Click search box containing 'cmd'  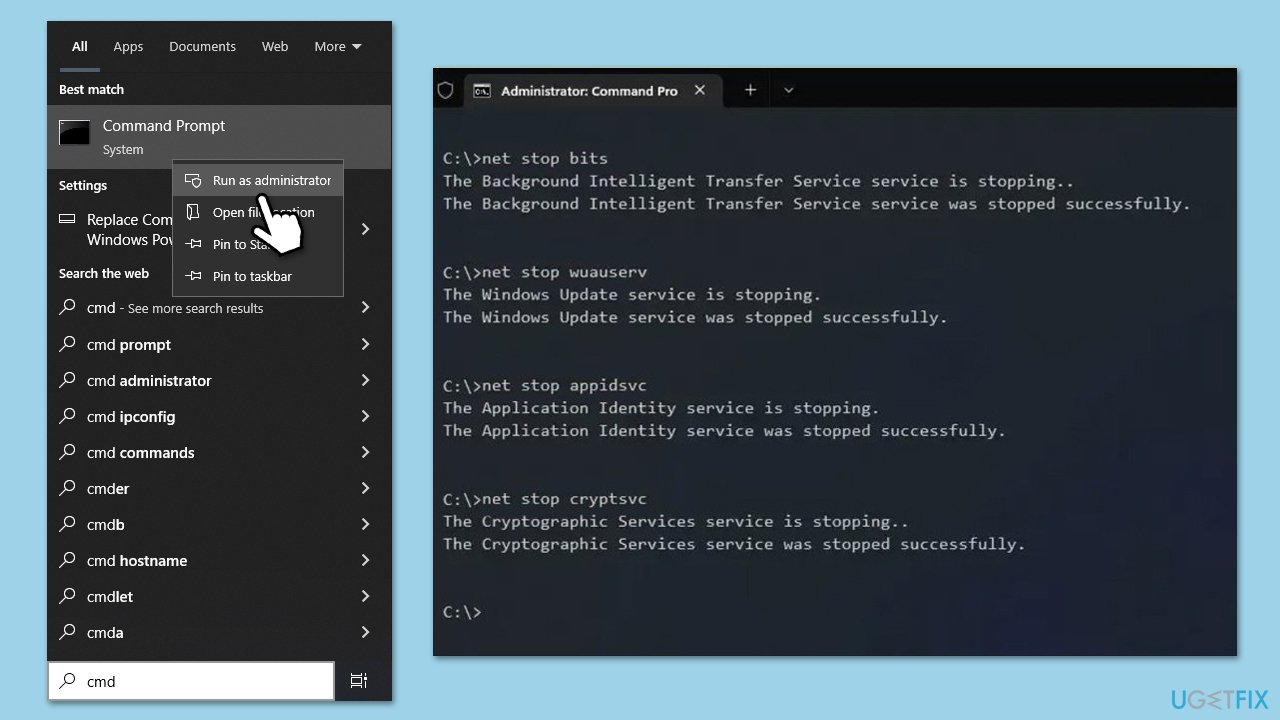coord(191,681)
